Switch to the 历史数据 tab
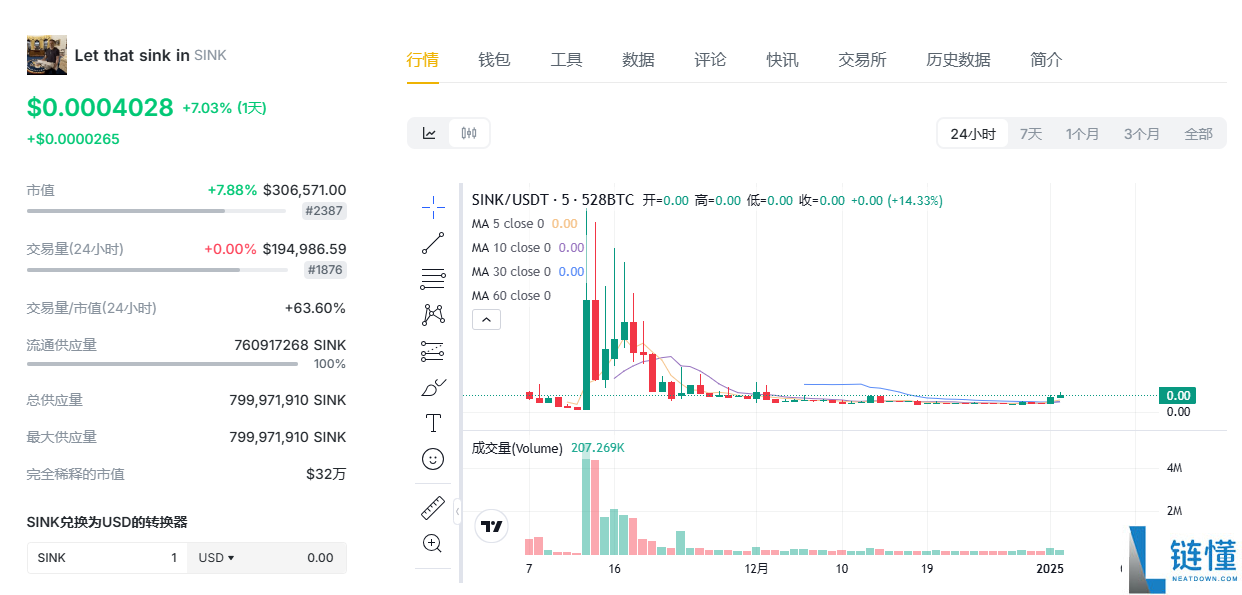This screenshot has width=1242, height=595. [x=958, y=60]
